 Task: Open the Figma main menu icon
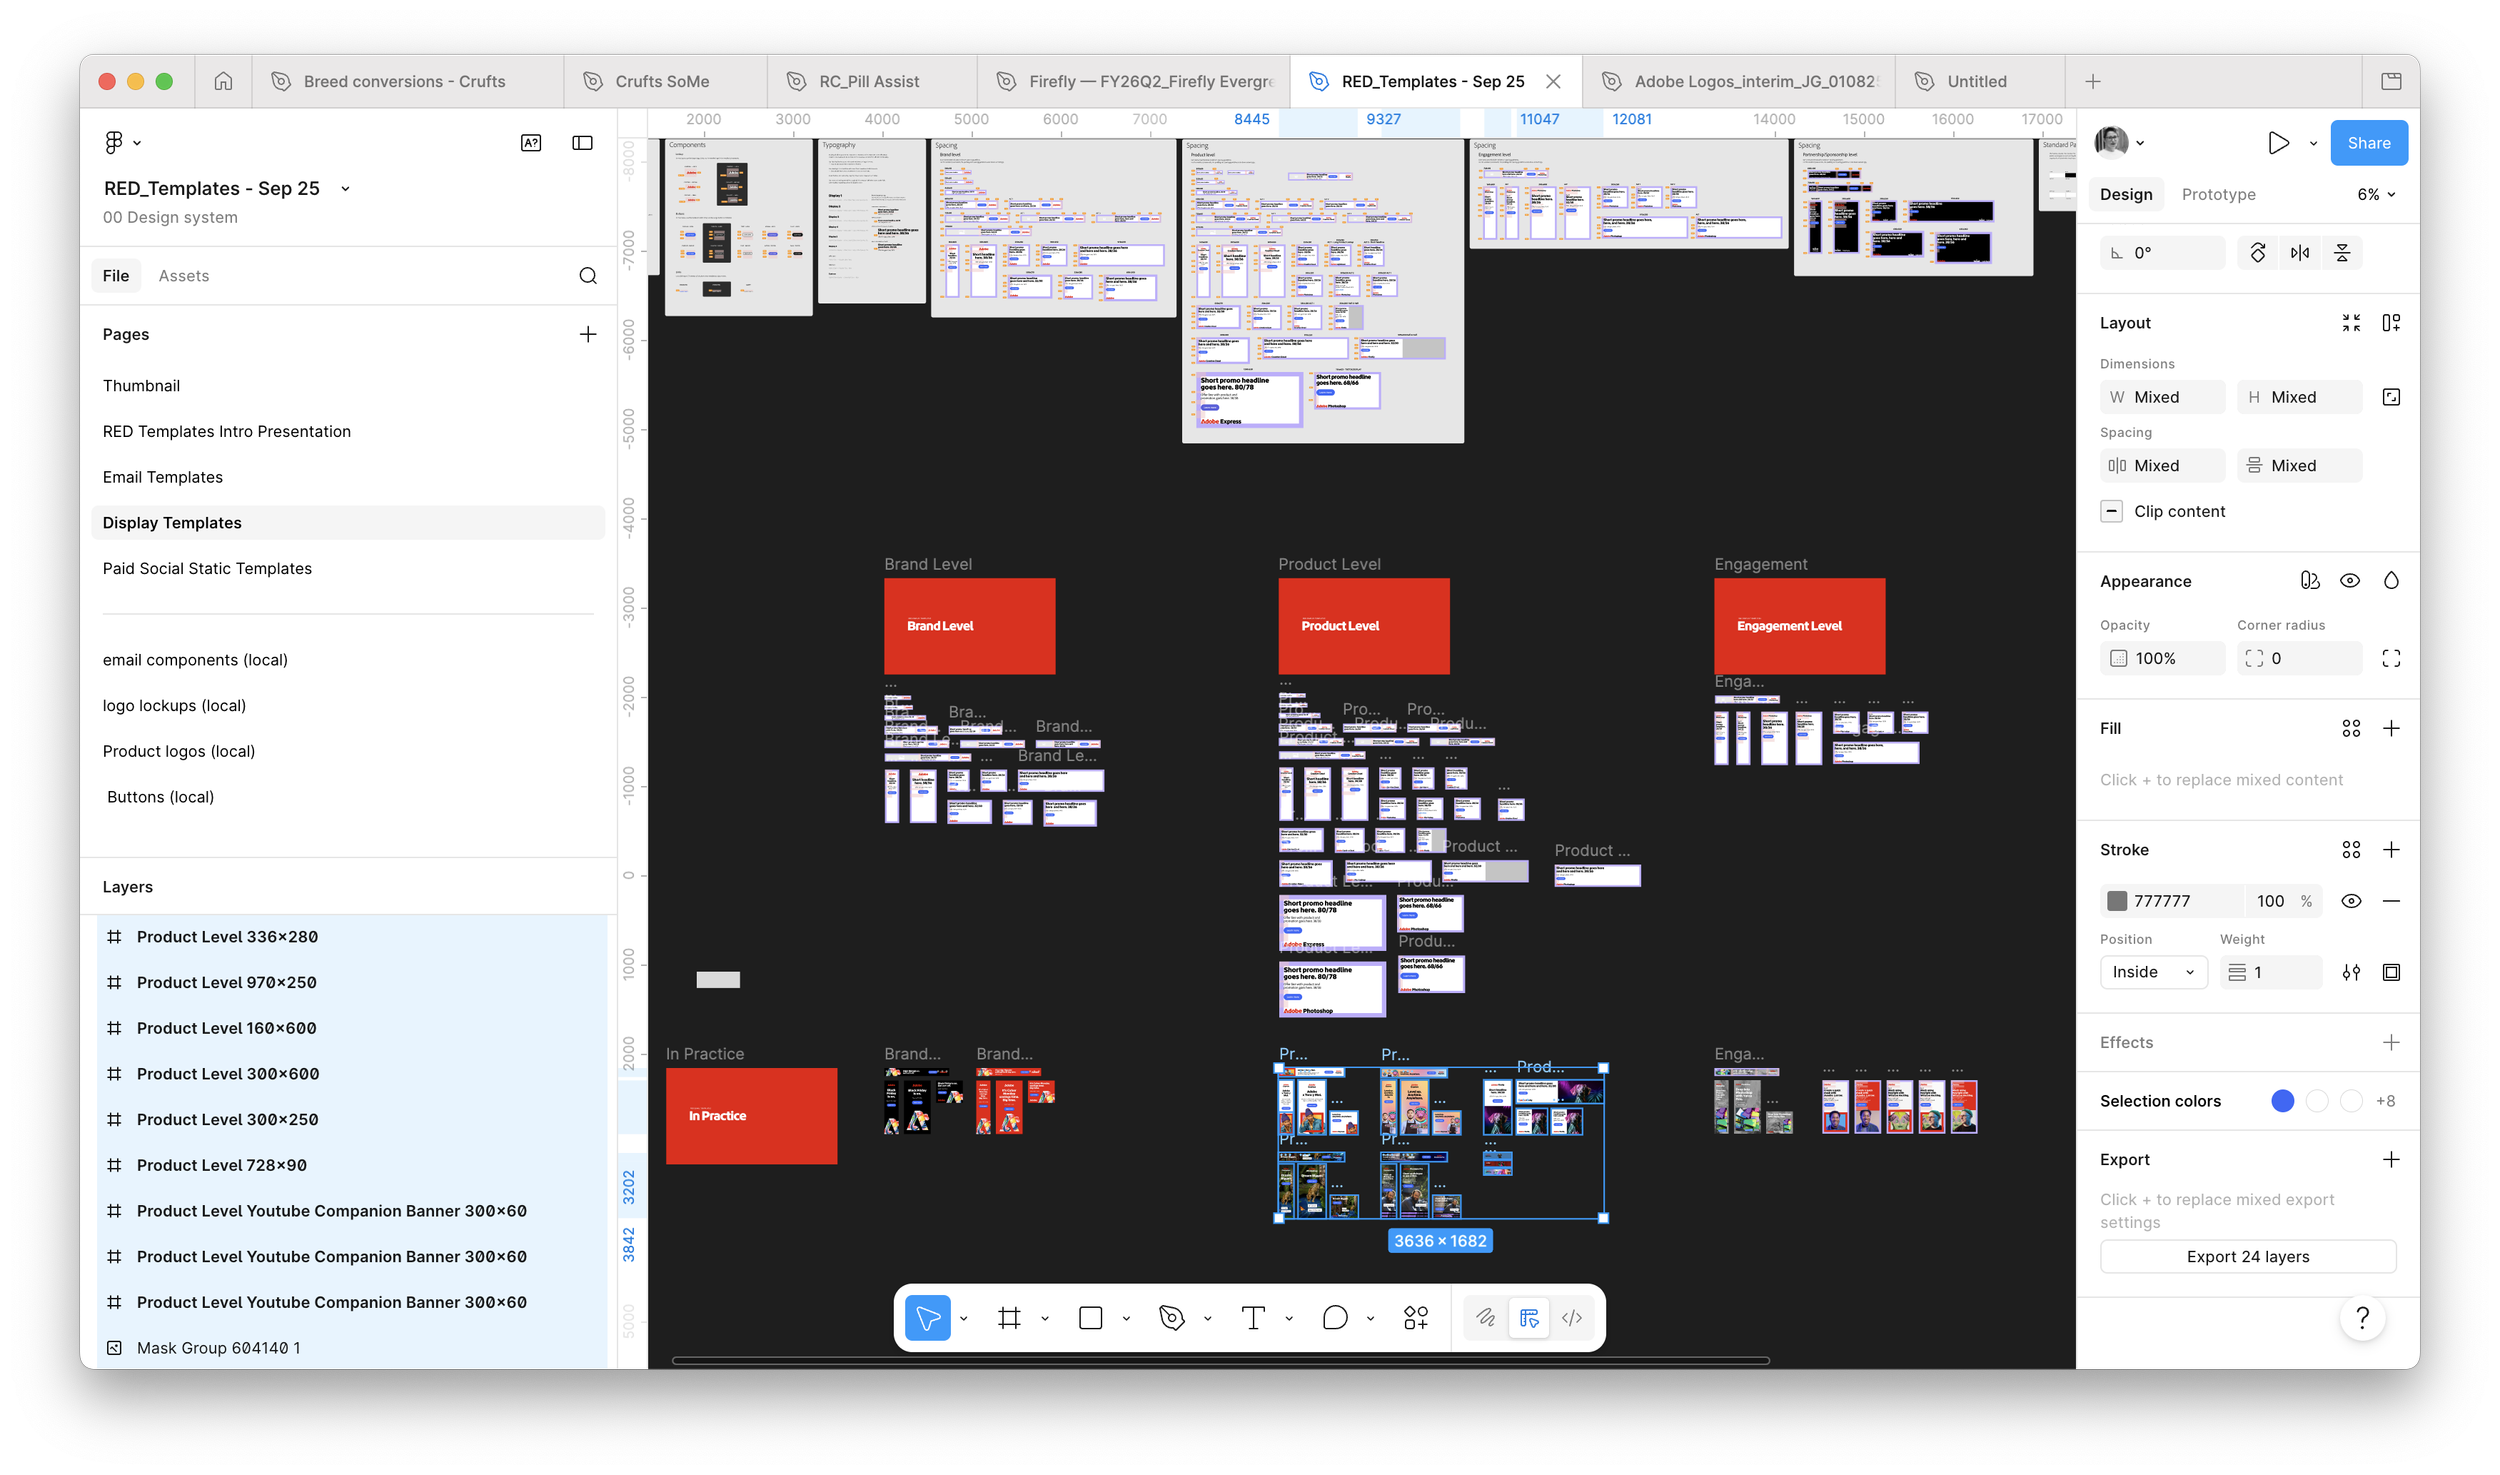point(114,142)
